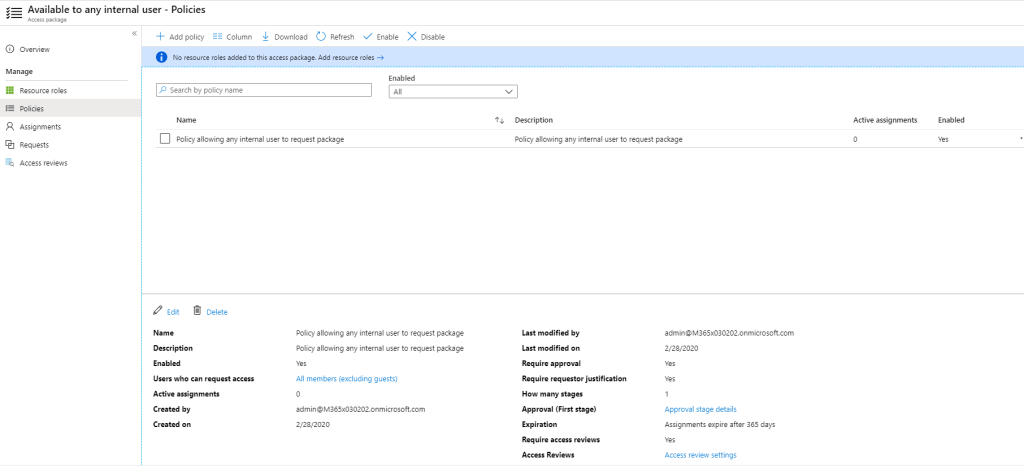
Task: Open the Access review settings link
Action: click(x=700, y=455)
